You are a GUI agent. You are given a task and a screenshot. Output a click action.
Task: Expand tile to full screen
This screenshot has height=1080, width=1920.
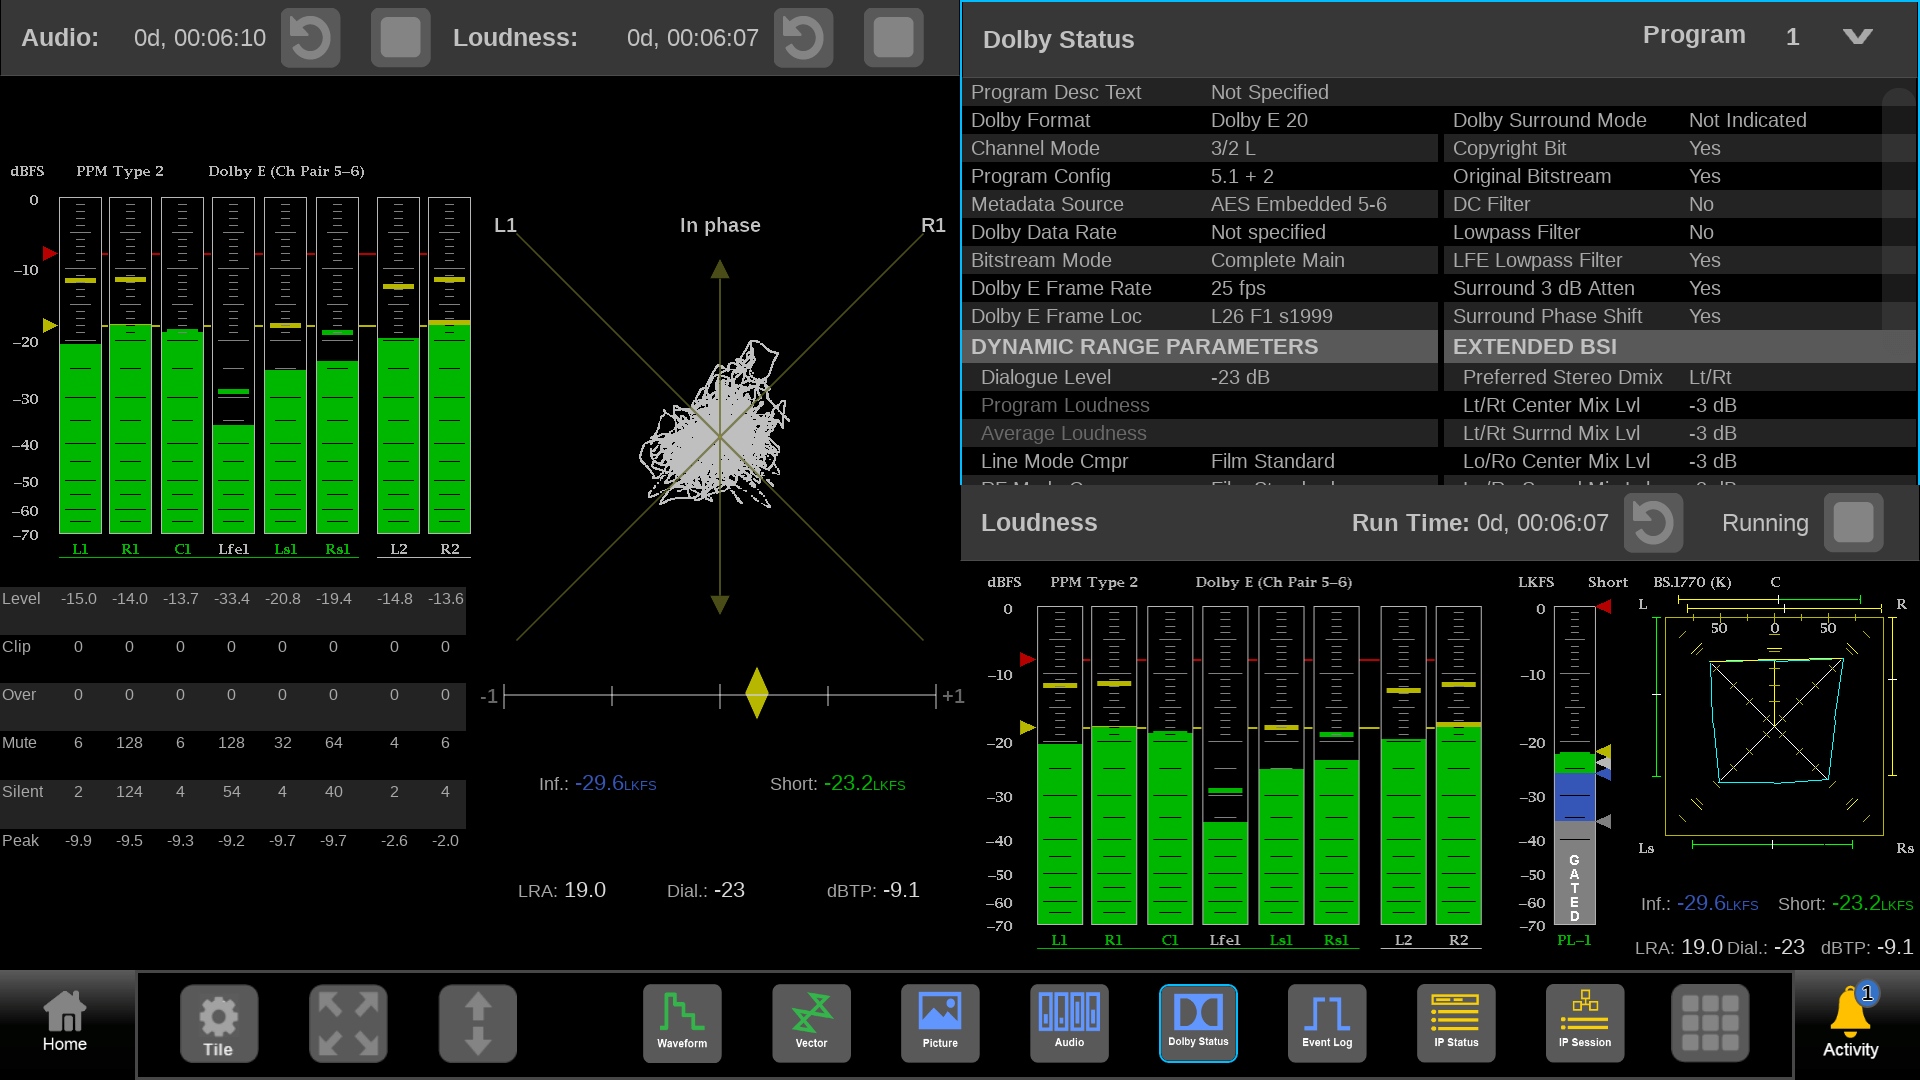(x=348, y=1023)
